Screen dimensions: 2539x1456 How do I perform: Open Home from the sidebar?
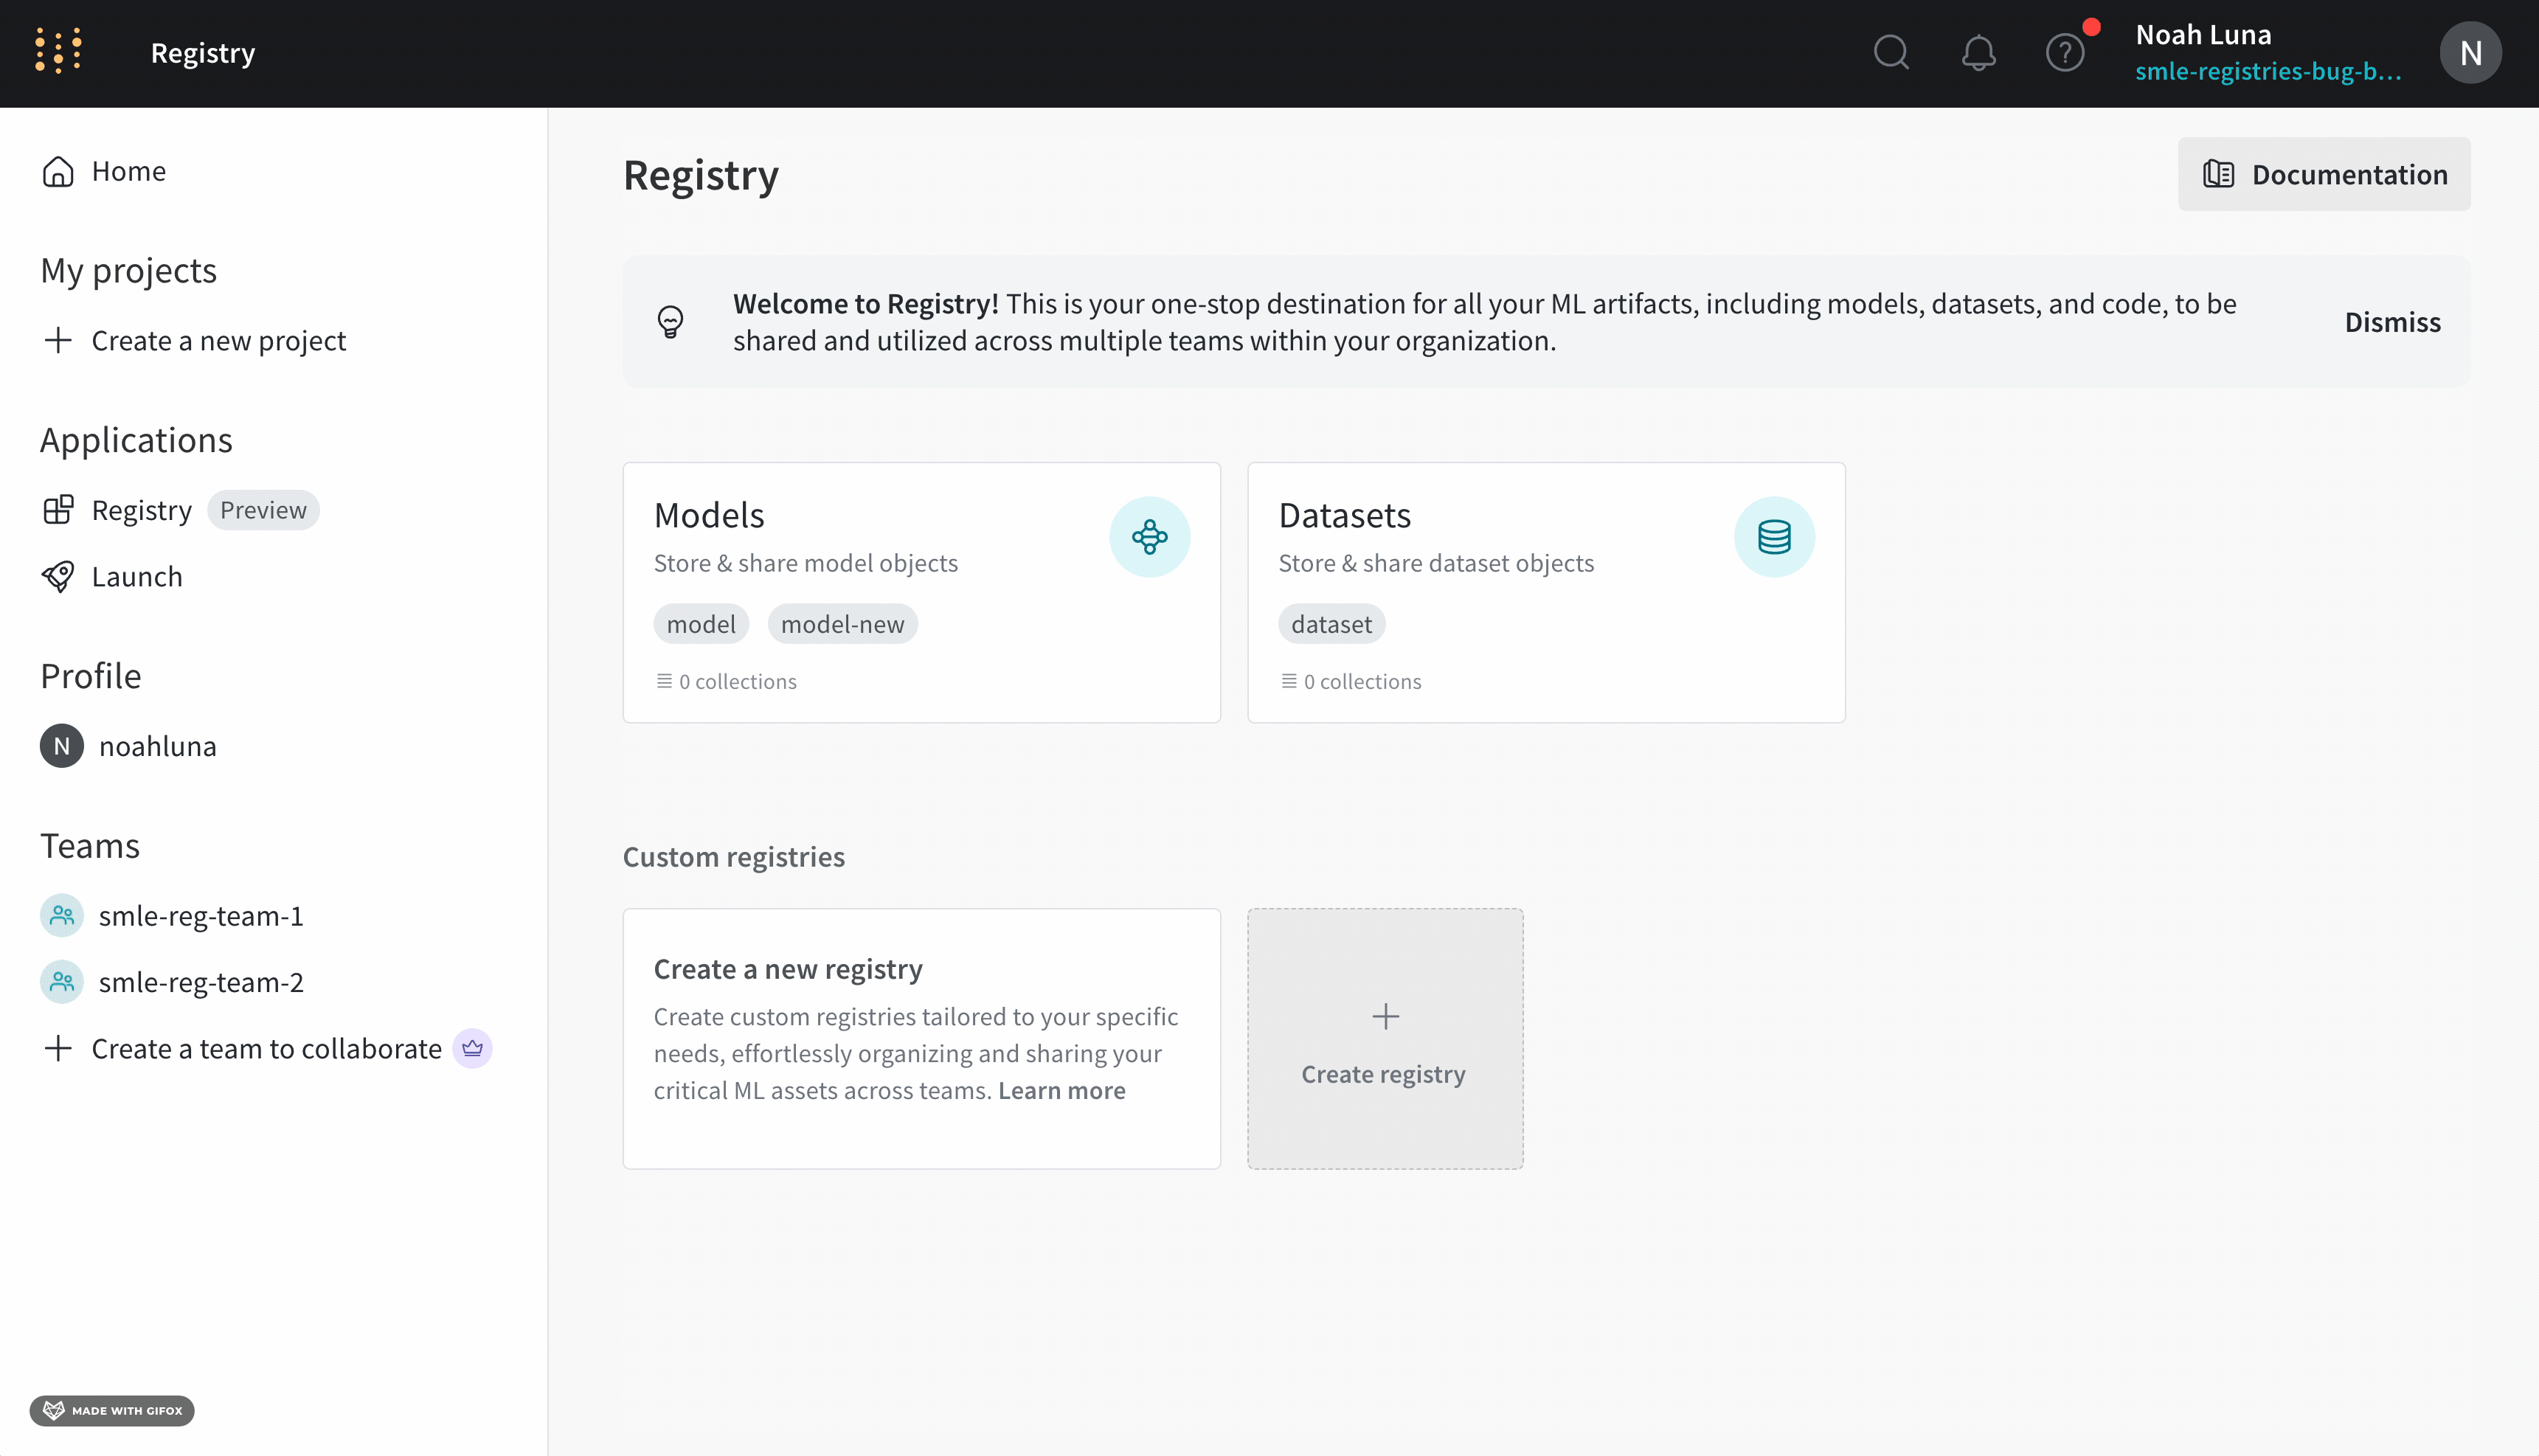point(128,170)
